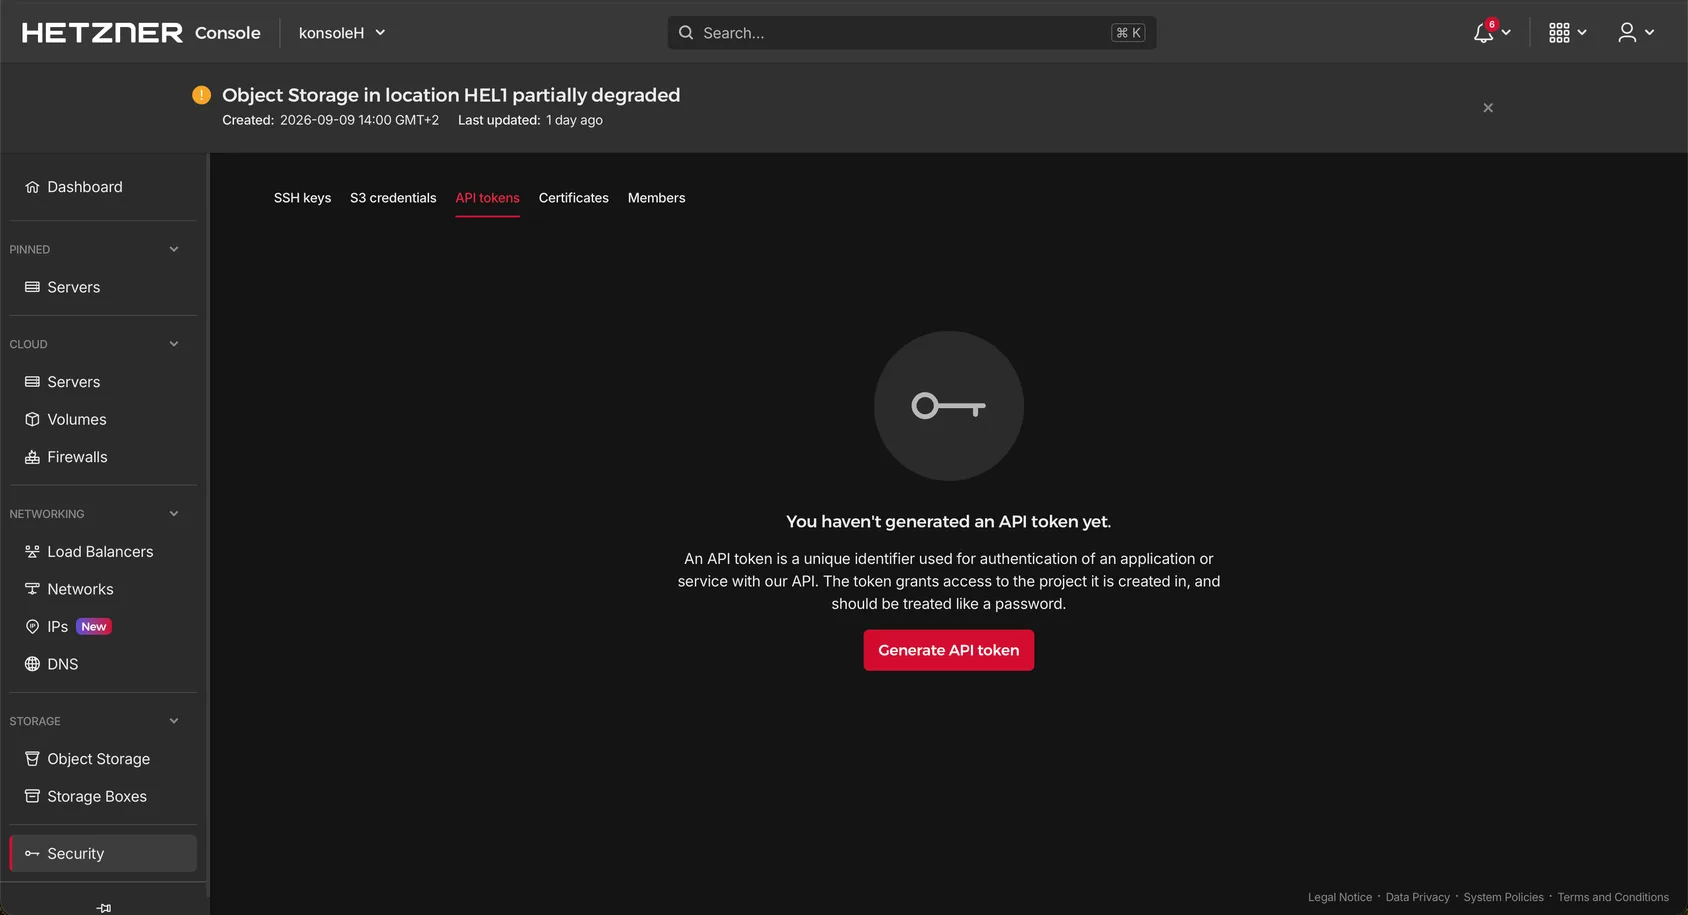Screen dimensions: 1688x915
Task: Open the user account icon menu
Action: [x=1627, y=33]
